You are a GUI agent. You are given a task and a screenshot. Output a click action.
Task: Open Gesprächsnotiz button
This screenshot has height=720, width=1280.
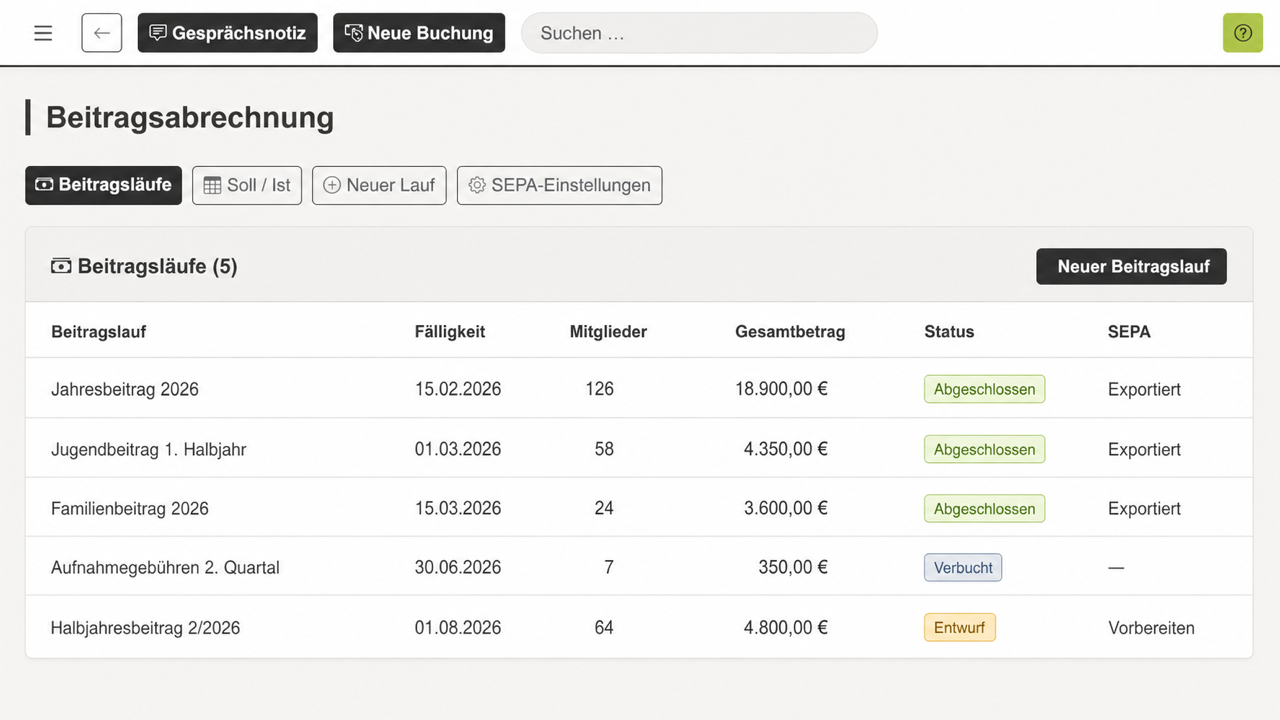[228, 33]
